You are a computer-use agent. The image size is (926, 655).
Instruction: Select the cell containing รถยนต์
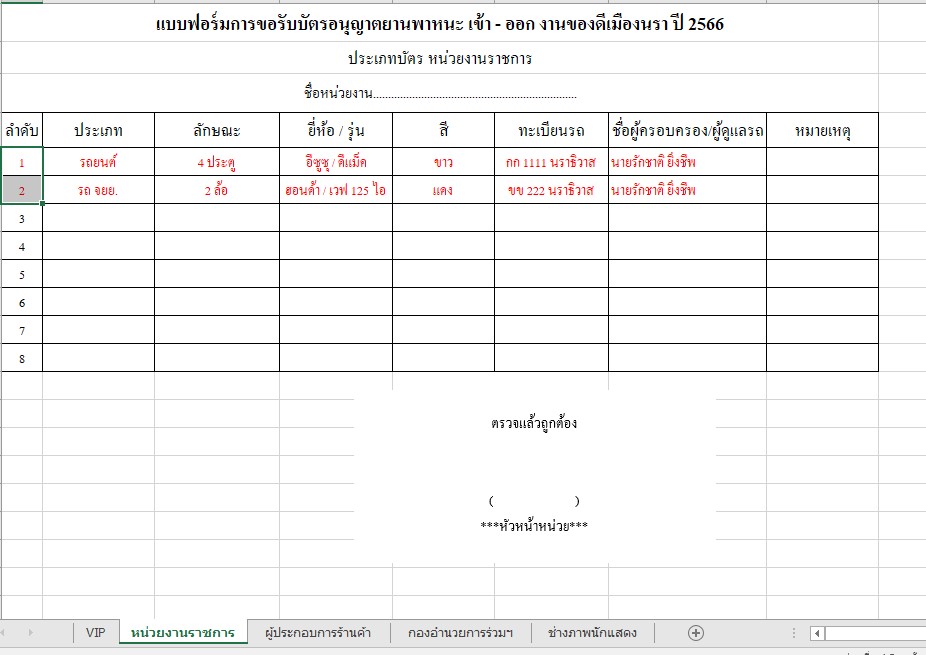98,162
